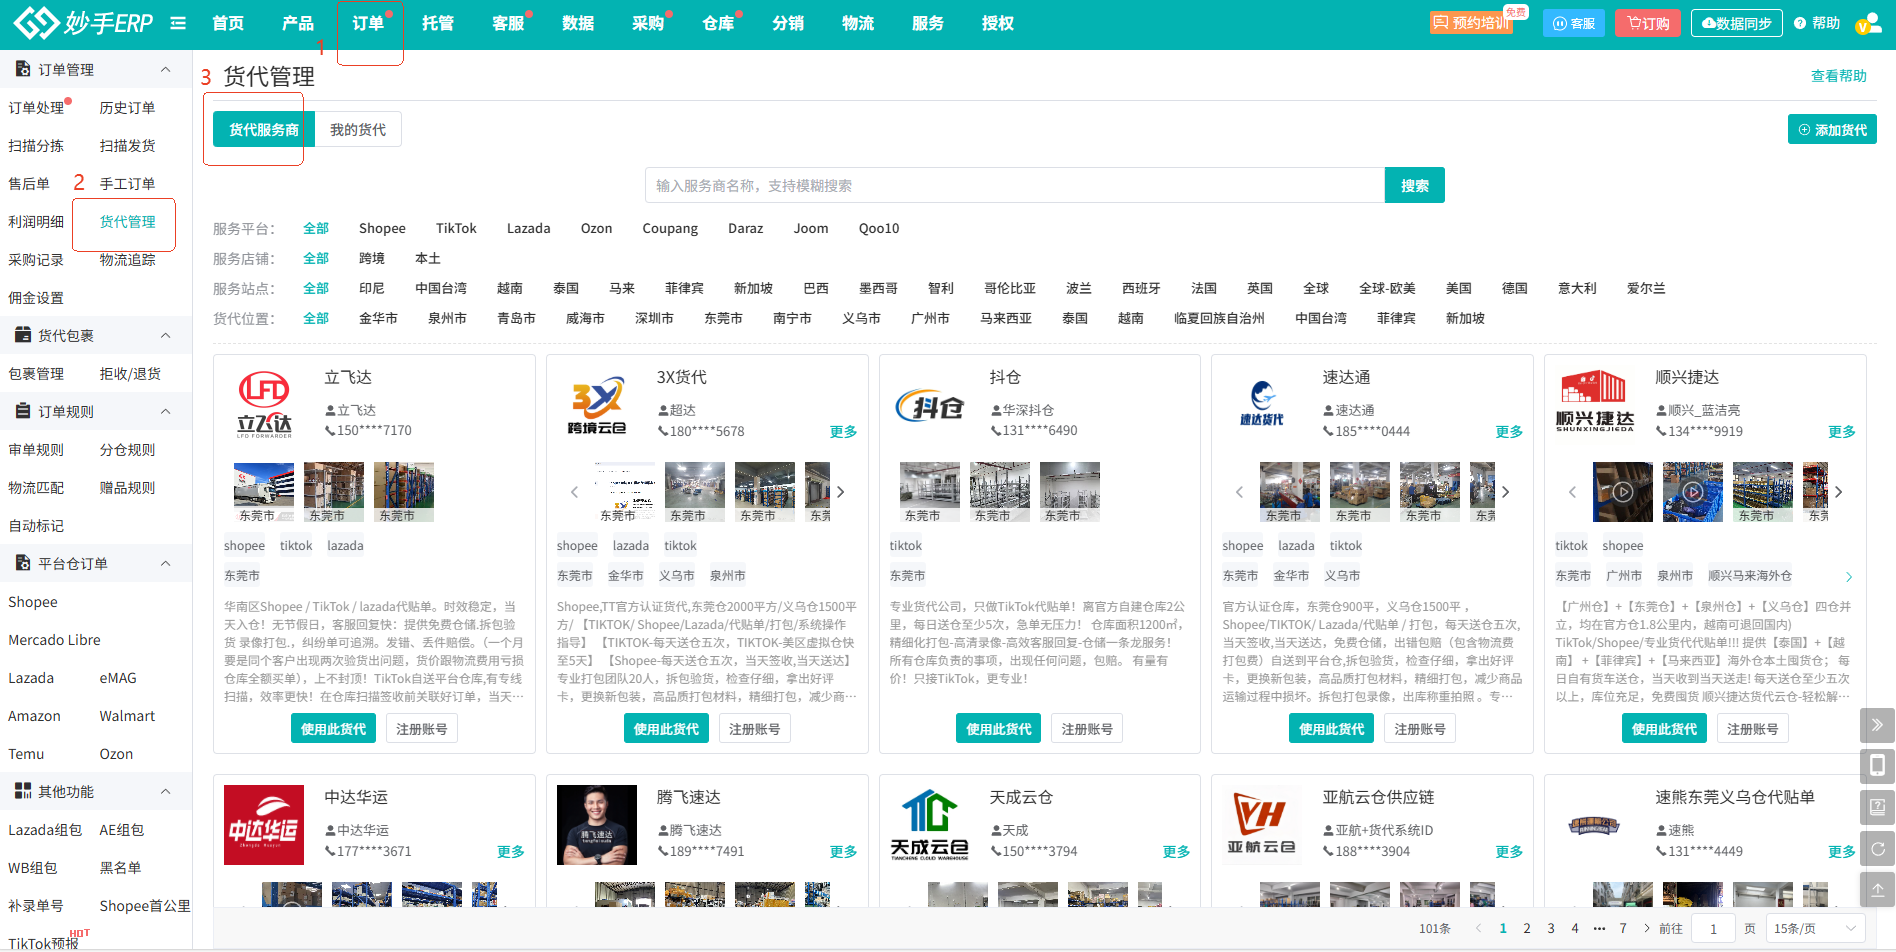This screenshot has width=1896, height=952.
Task: Click the 速达货代 company logo
Action: point(1262,404)
